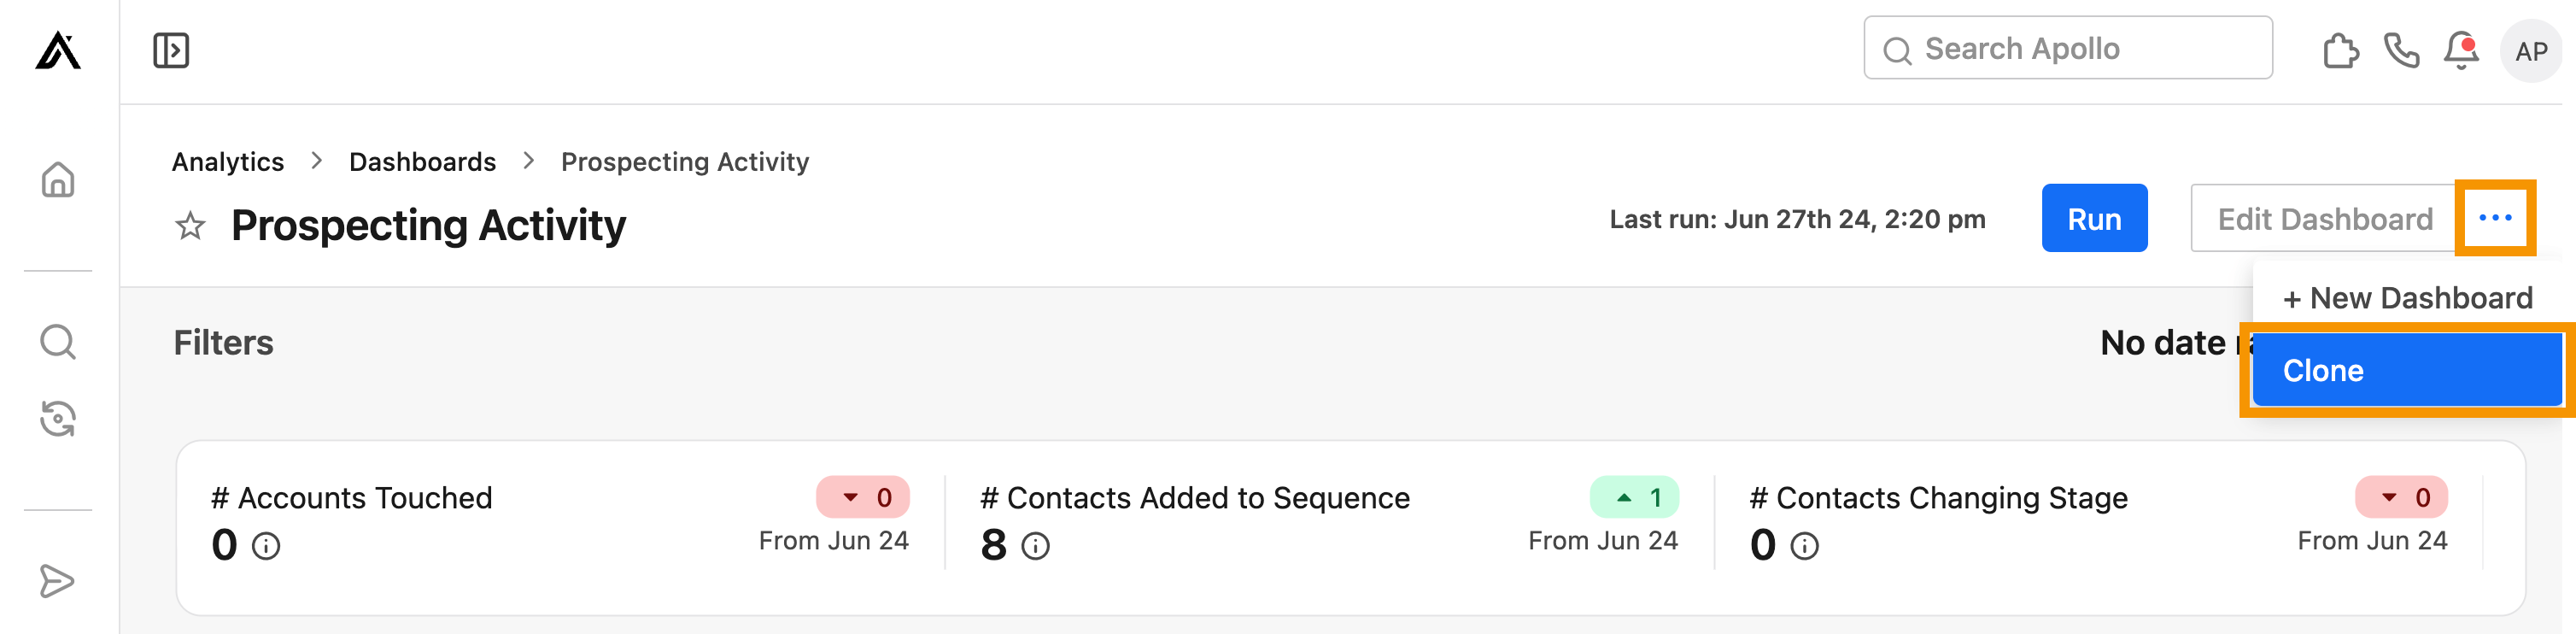This screenshot has height=634, width=2576.
Task: Click the Search Apollo input field
Action: 2068,48
